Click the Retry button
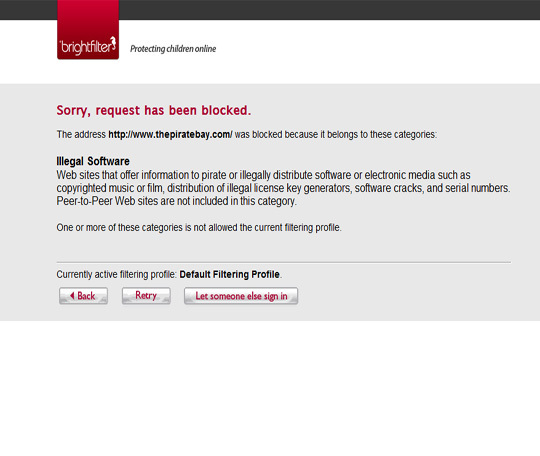540x456 pixels. click(146, 296)
